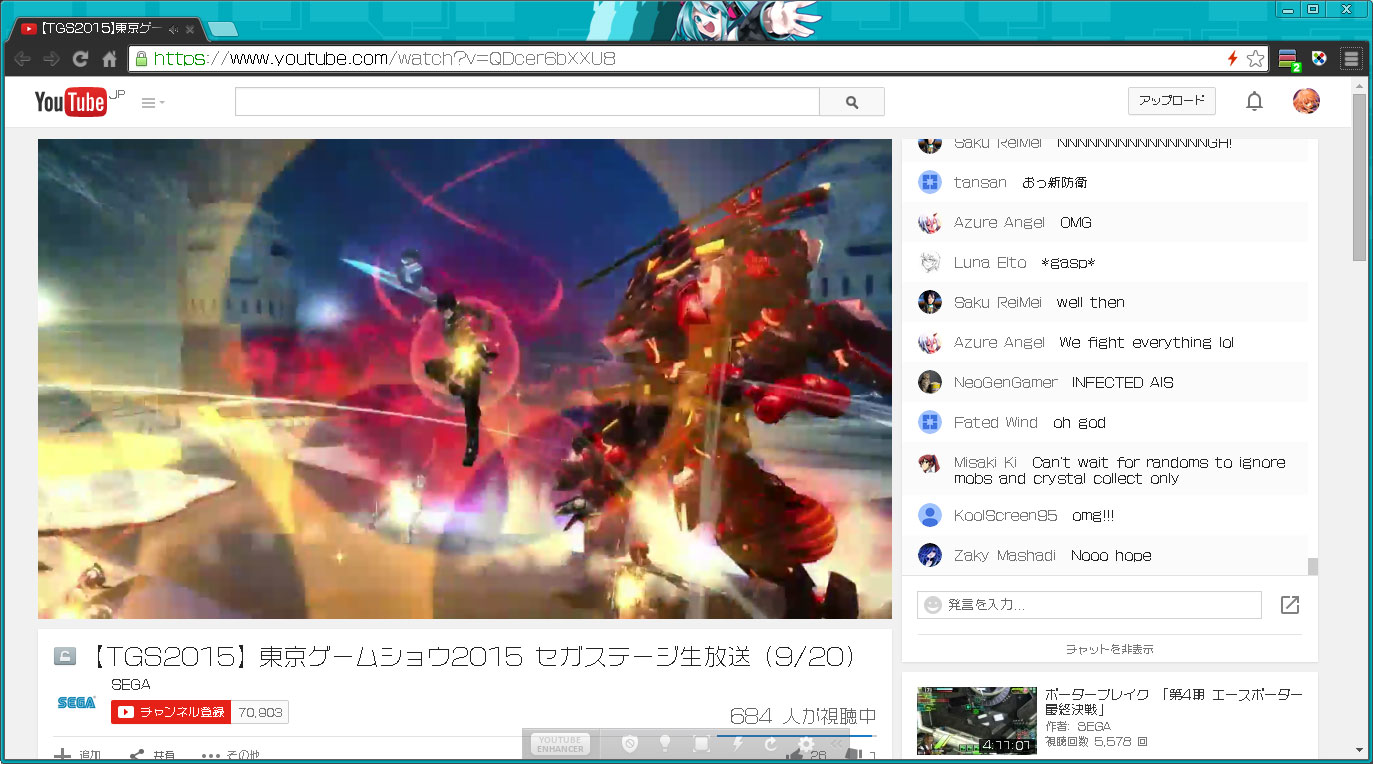The image size is (1373, 764).
Task: Open Luna Elto's chat avatar
Action: (930, 262)
